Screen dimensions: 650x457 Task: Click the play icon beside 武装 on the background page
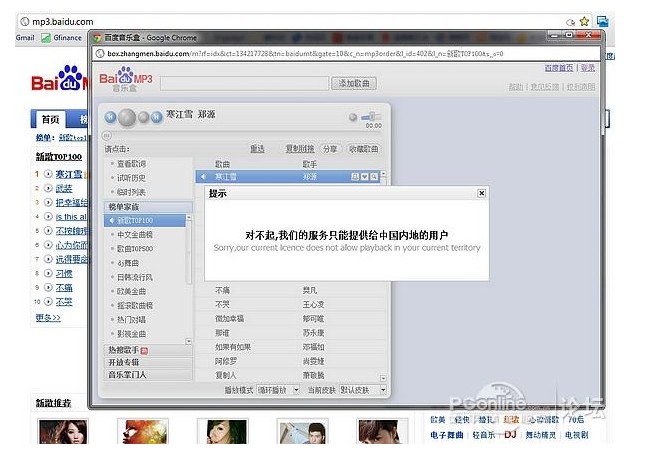point(49,188)
